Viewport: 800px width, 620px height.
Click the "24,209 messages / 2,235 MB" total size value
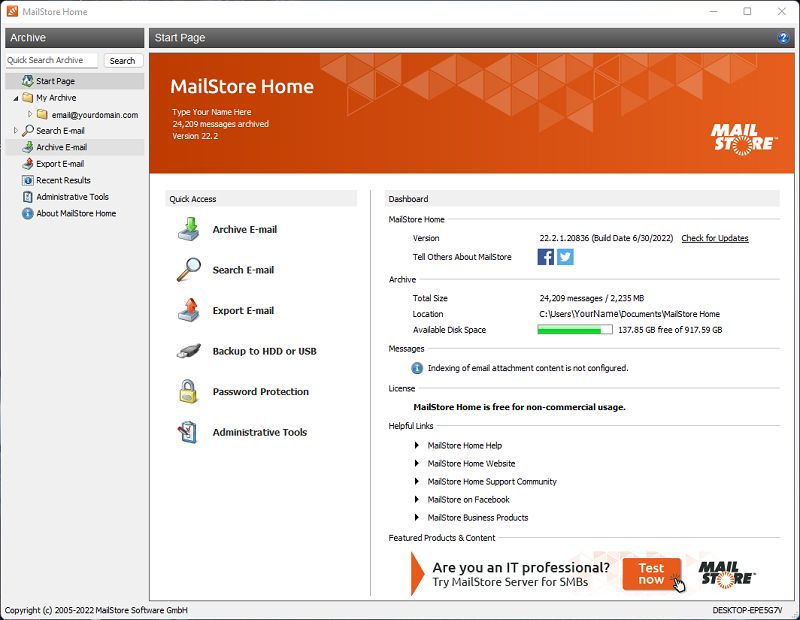tap(592, 298)
